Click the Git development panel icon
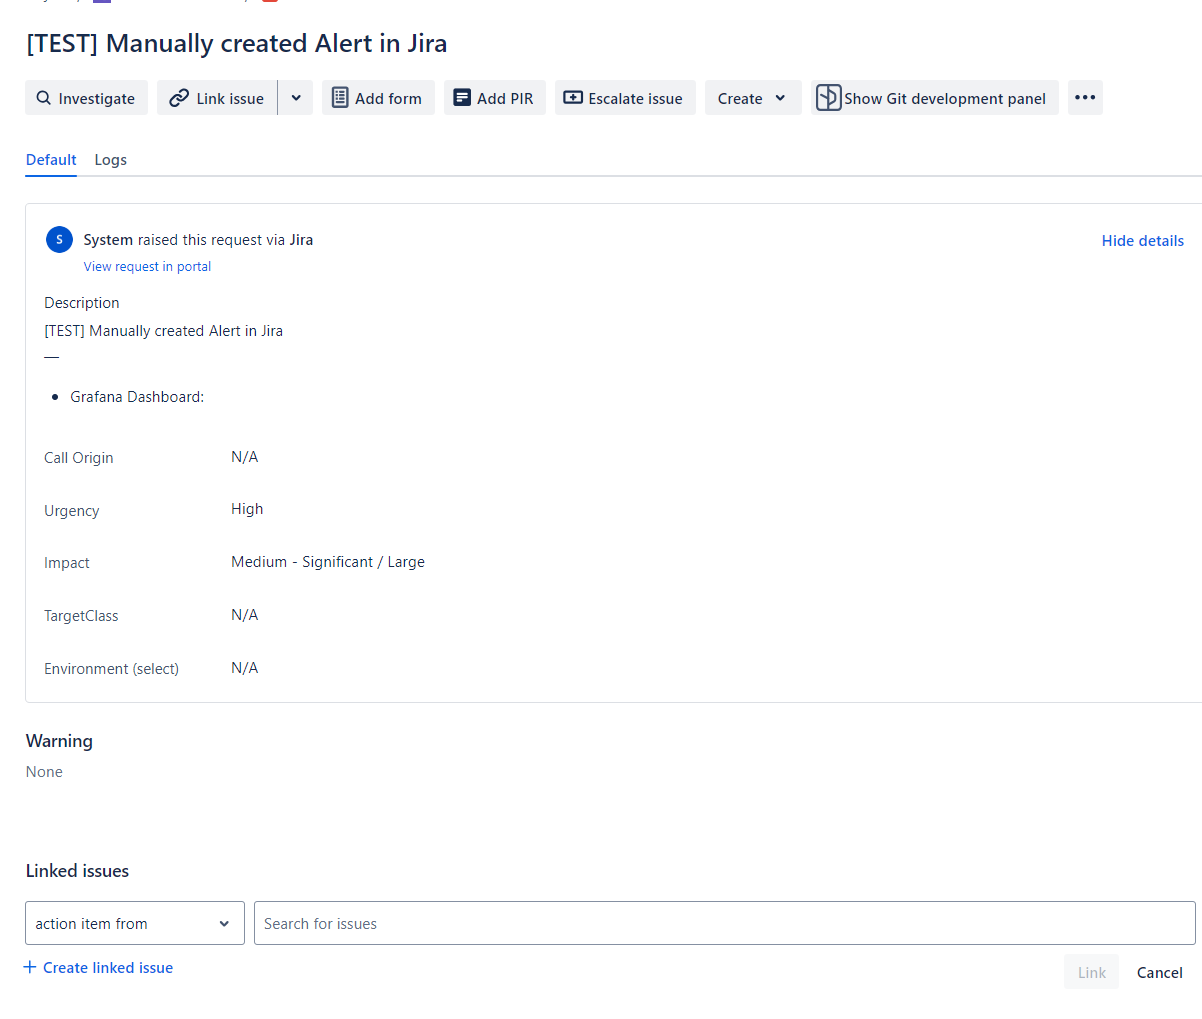 click(828, 98)
